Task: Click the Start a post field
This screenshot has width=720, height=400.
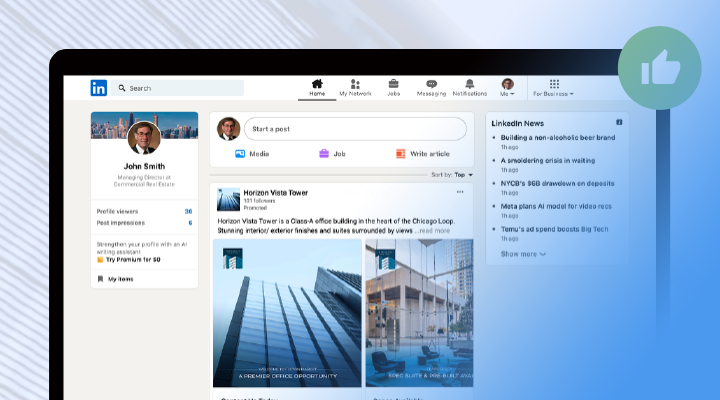Action: tap(355, 129)
